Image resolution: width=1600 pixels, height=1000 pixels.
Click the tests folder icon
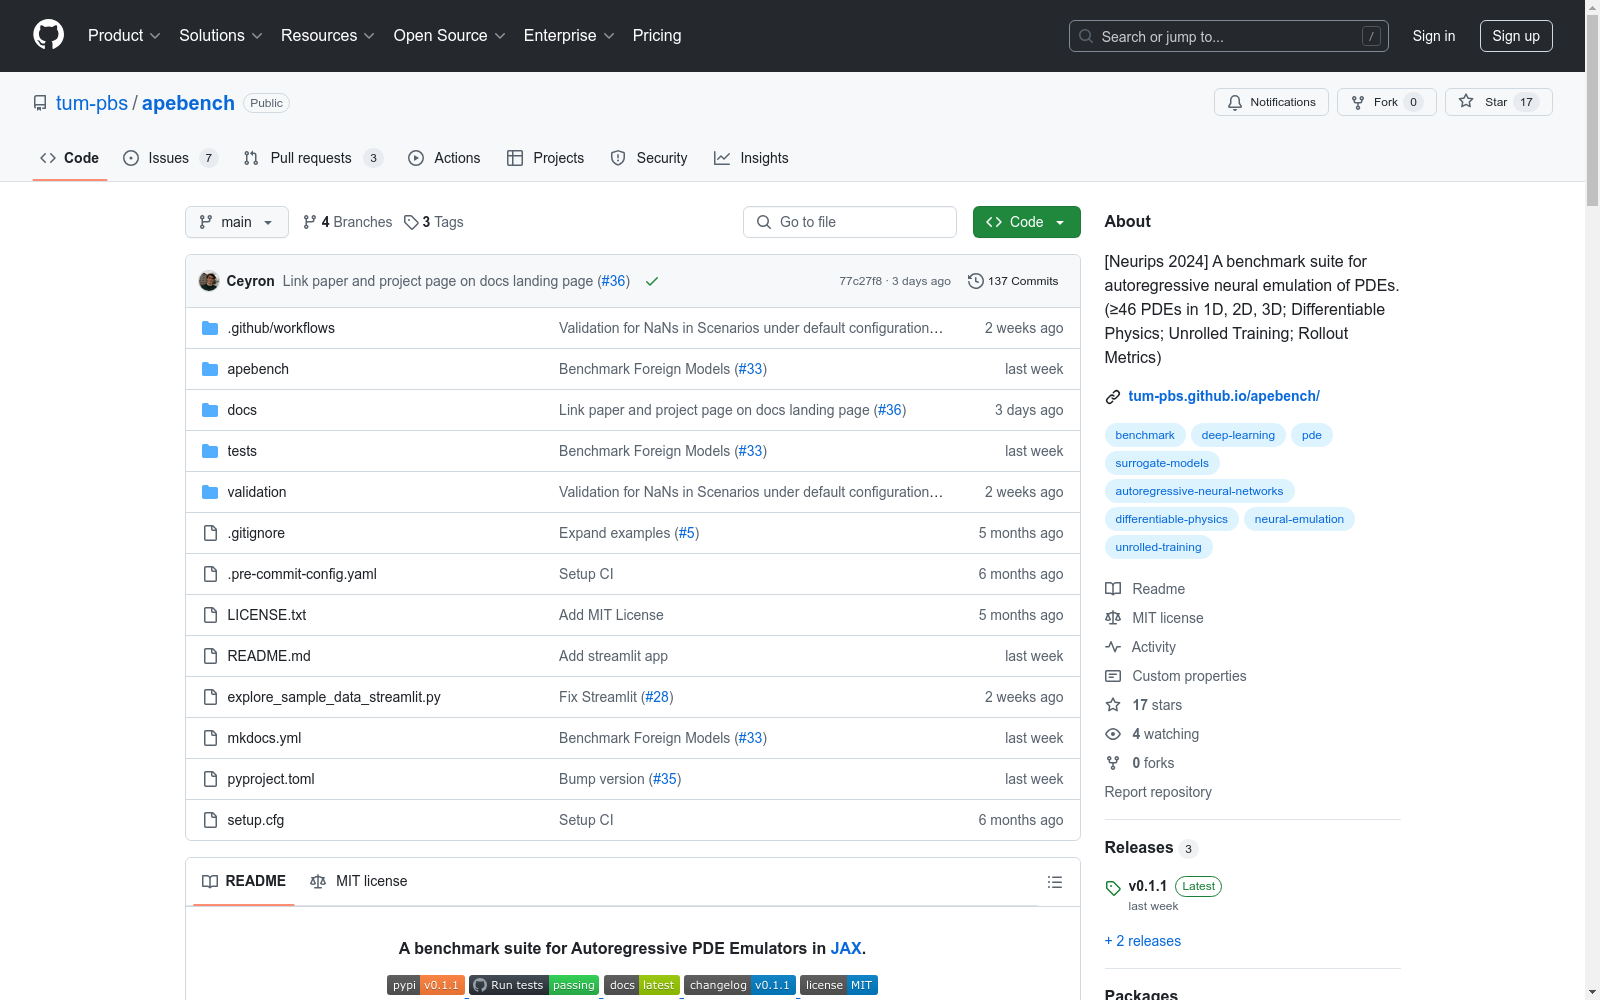[210, 451]
